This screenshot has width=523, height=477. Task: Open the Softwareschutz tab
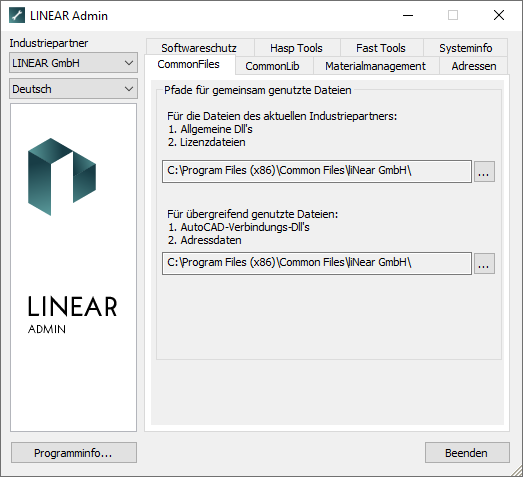point(199,48)
